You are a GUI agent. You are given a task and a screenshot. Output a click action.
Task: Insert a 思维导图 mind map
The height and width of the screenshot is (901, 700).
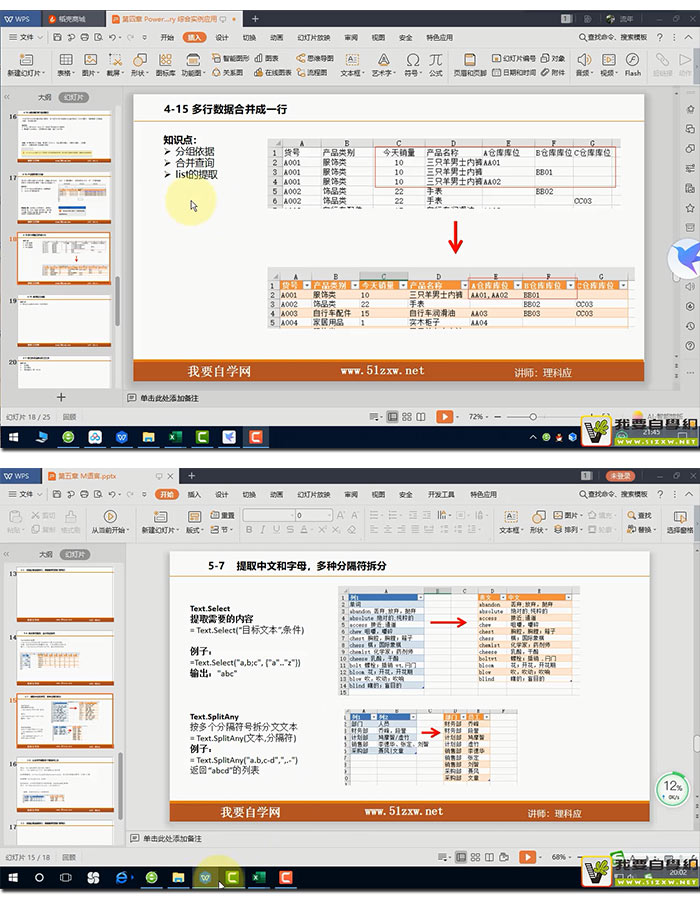315,58
